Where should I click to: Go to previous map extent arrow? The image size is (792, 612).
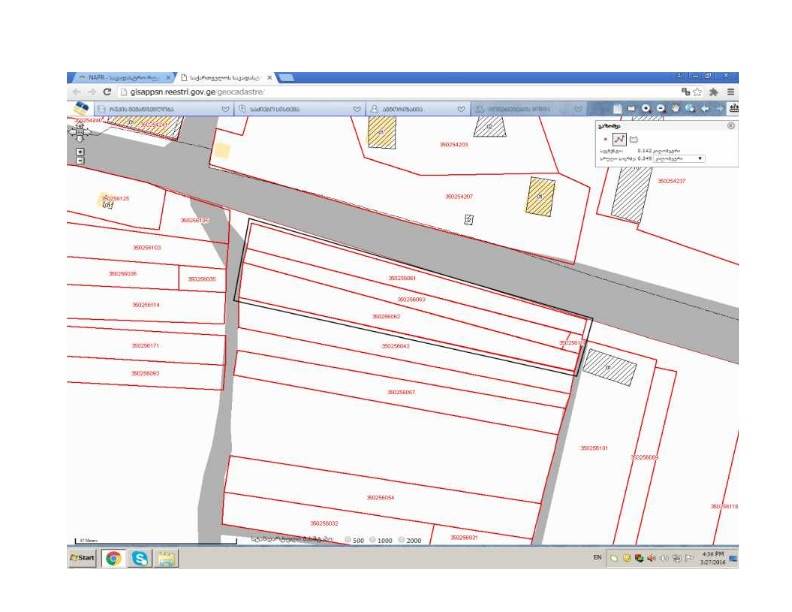pos(705,109)
